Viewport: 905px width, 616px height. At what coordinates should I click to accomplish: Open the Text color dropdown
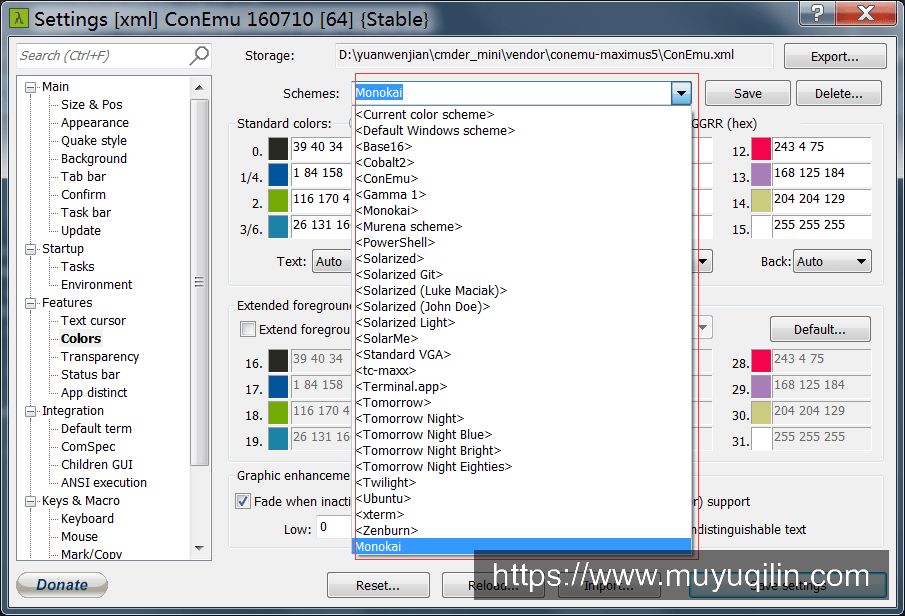pyautogui.click(x=332, y=262)
